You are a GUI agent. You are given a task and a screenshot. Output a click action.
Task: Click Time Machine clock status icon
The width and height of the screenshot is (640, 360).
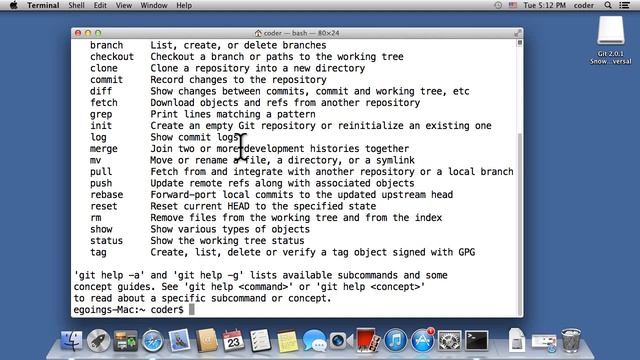click(x=498, y=5)
